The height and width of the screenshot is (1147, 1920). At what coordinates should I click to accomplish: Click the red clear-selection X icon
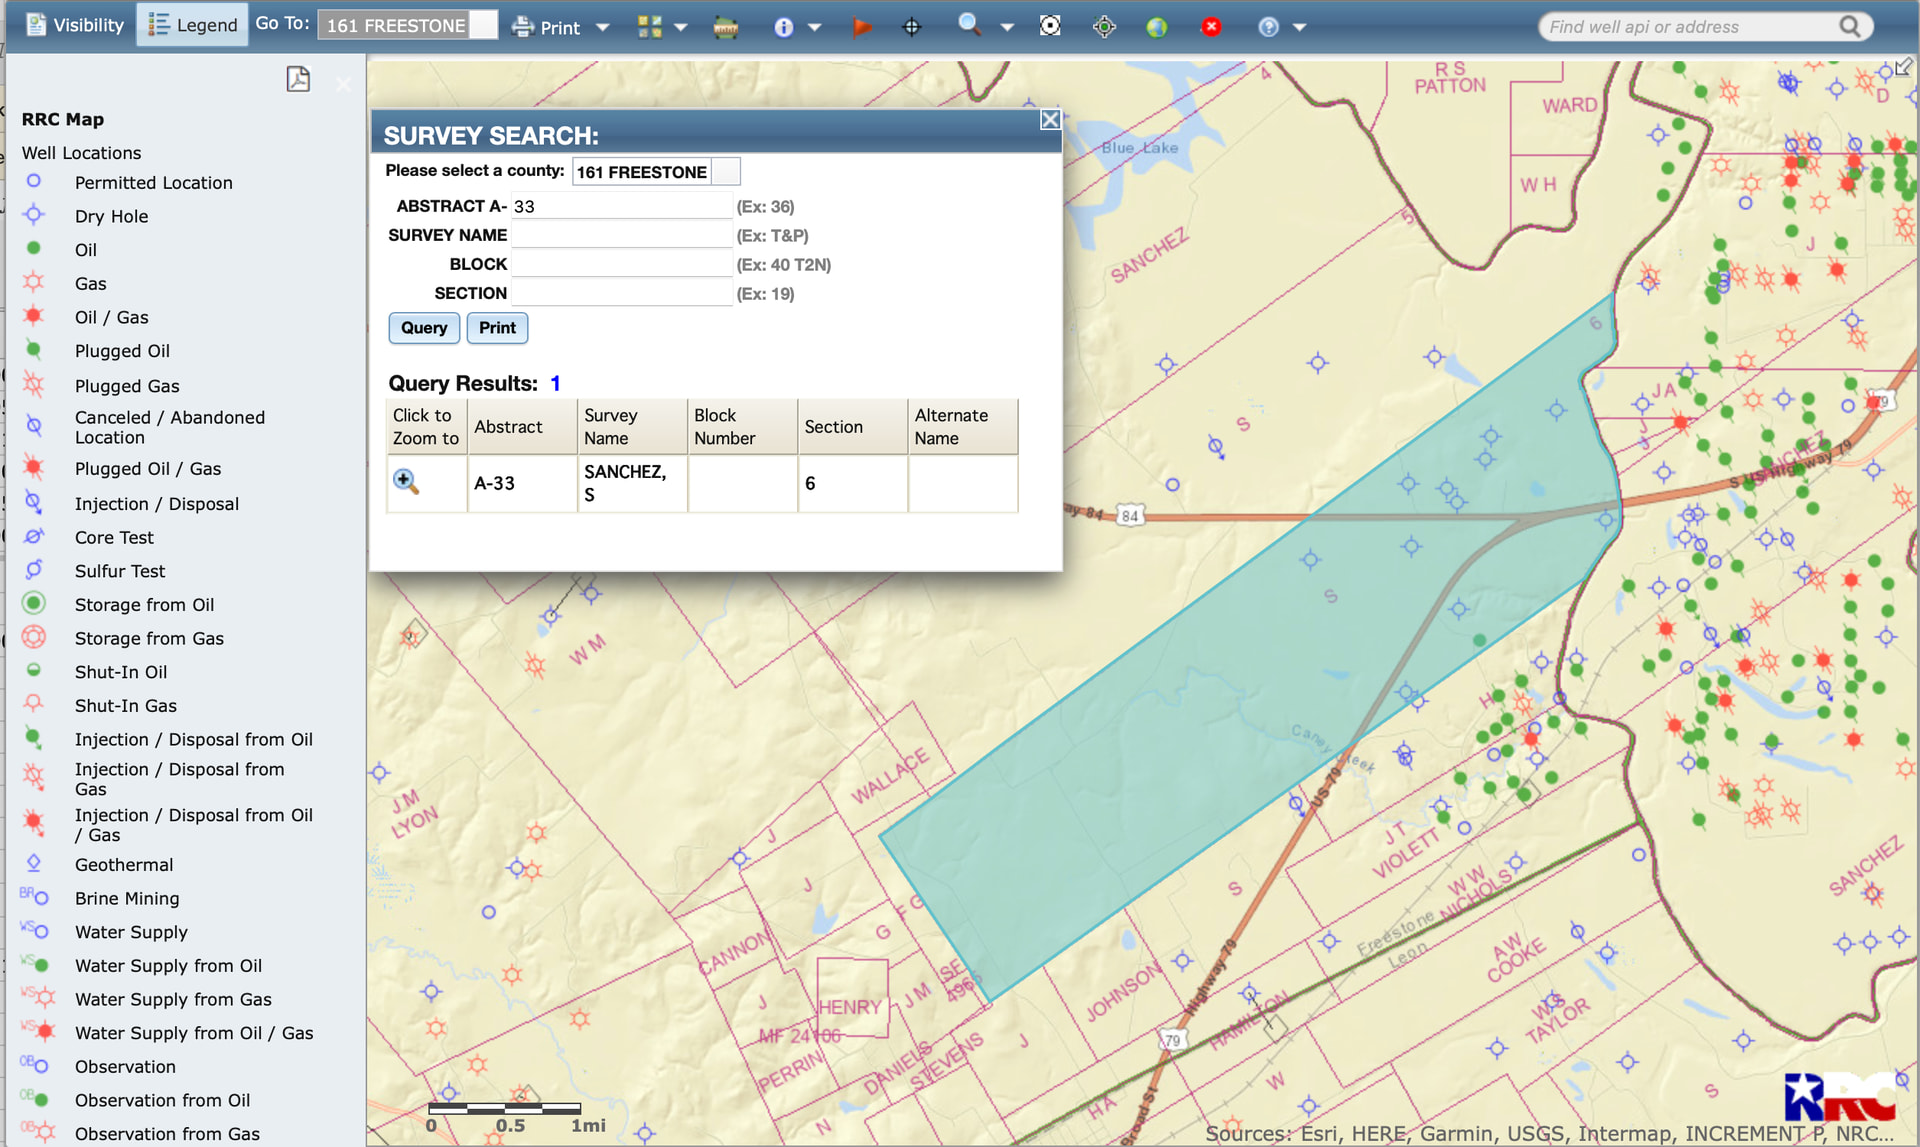(1211, 27)
